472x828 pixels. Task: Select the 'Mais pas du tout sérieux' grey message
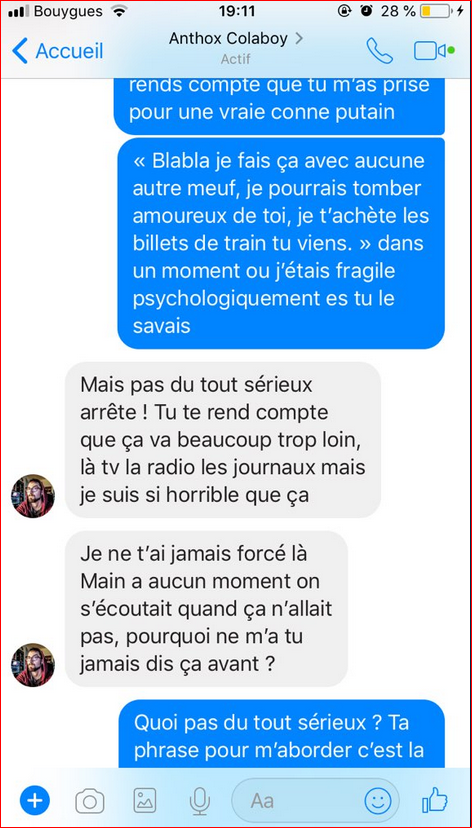pyautogui.click(x=223, y=440)
